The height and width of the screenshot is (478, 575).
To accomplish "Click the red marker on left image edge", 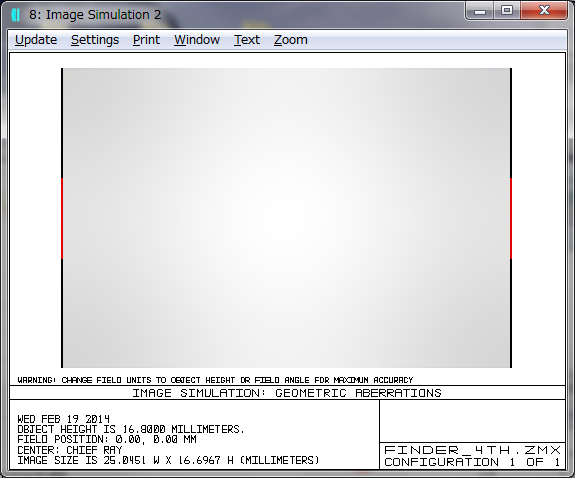I will tap(62, 219).
